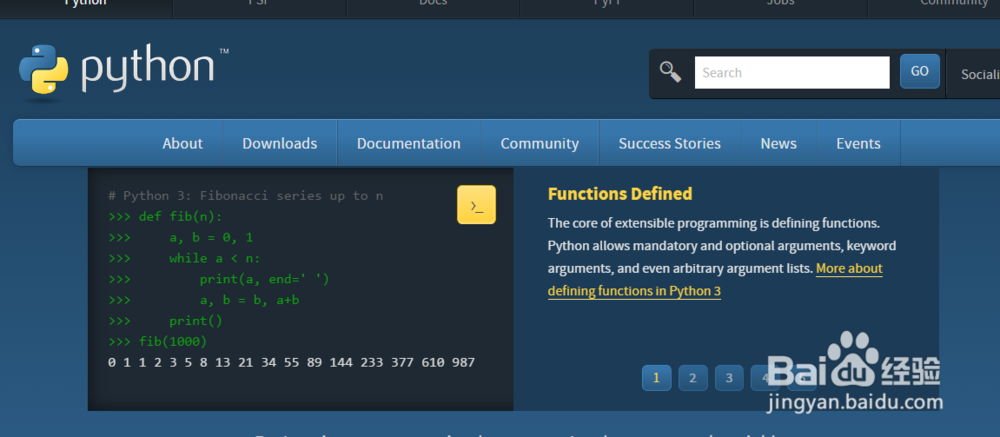1000x437 pixels.
Task: Select slide 1 in the code carousel
Action: coord(656,378)
